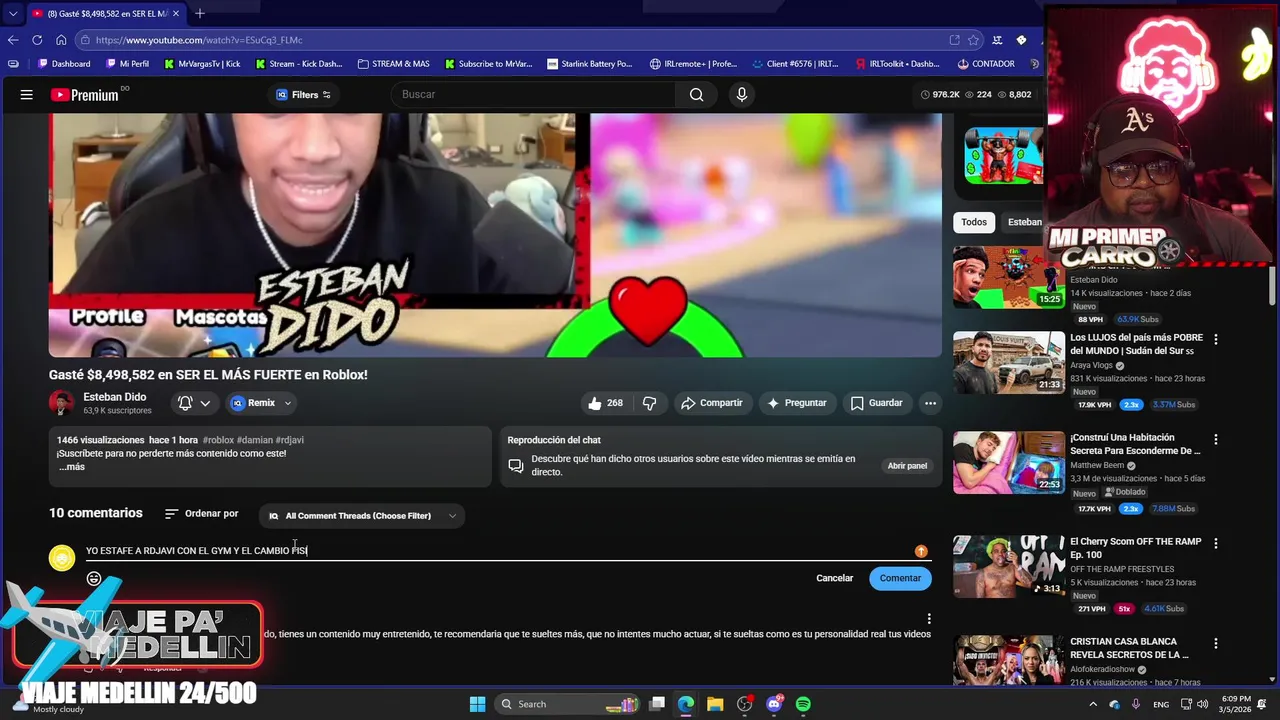The width and height of the screenshot is (1280, 720).
Task: Show hidden tray icons chevron
Action: (x=1093, y=704)
